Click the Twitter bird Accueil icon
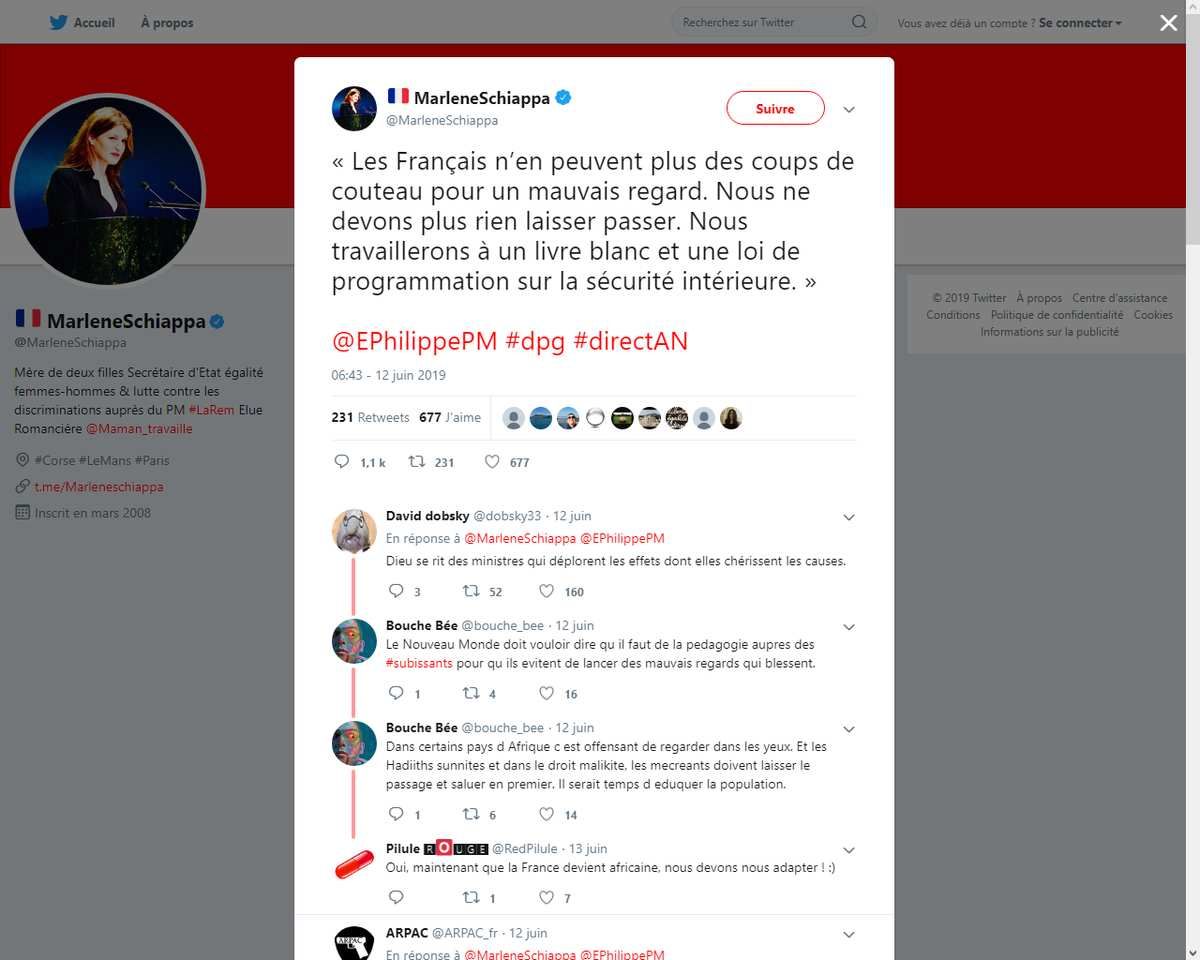Image resolution: width=1200 pixels, height=960 pixels. tap(59, 22)
